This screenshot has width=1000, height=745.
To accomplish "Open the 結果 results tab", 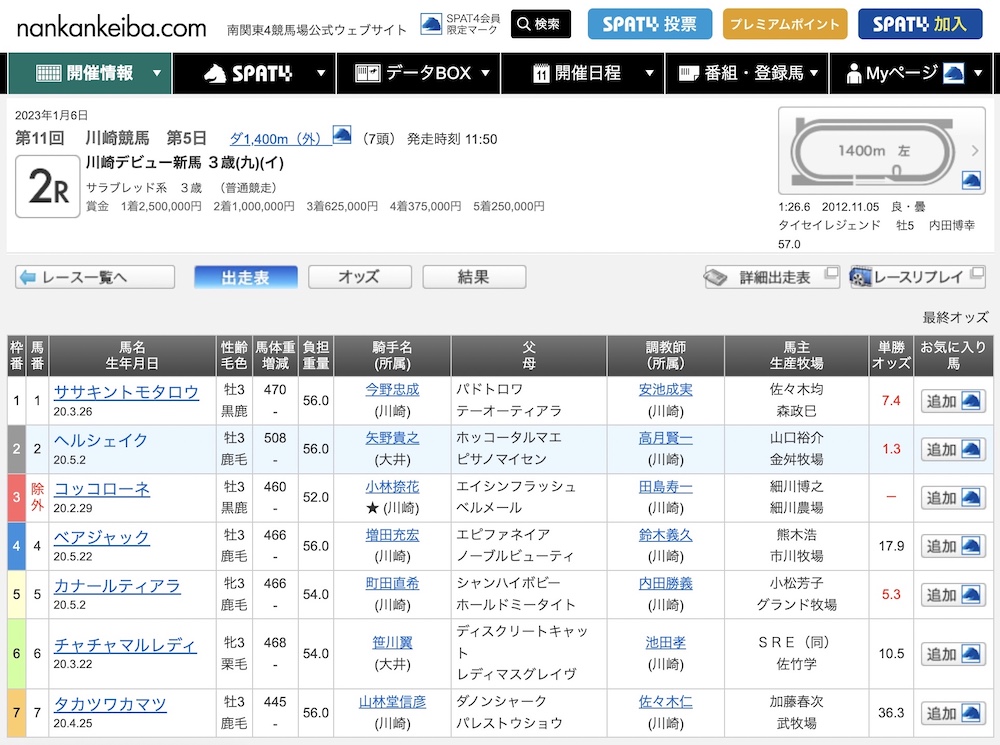I will [473, 277].
